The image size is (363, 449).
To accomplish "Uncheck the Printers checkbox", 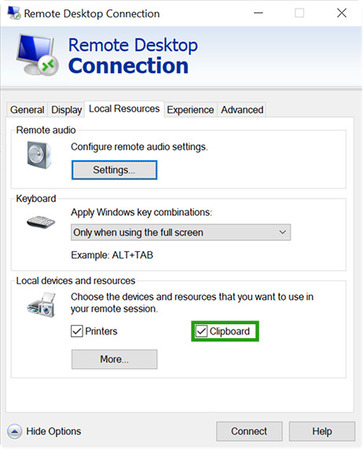I will (77, 331).
